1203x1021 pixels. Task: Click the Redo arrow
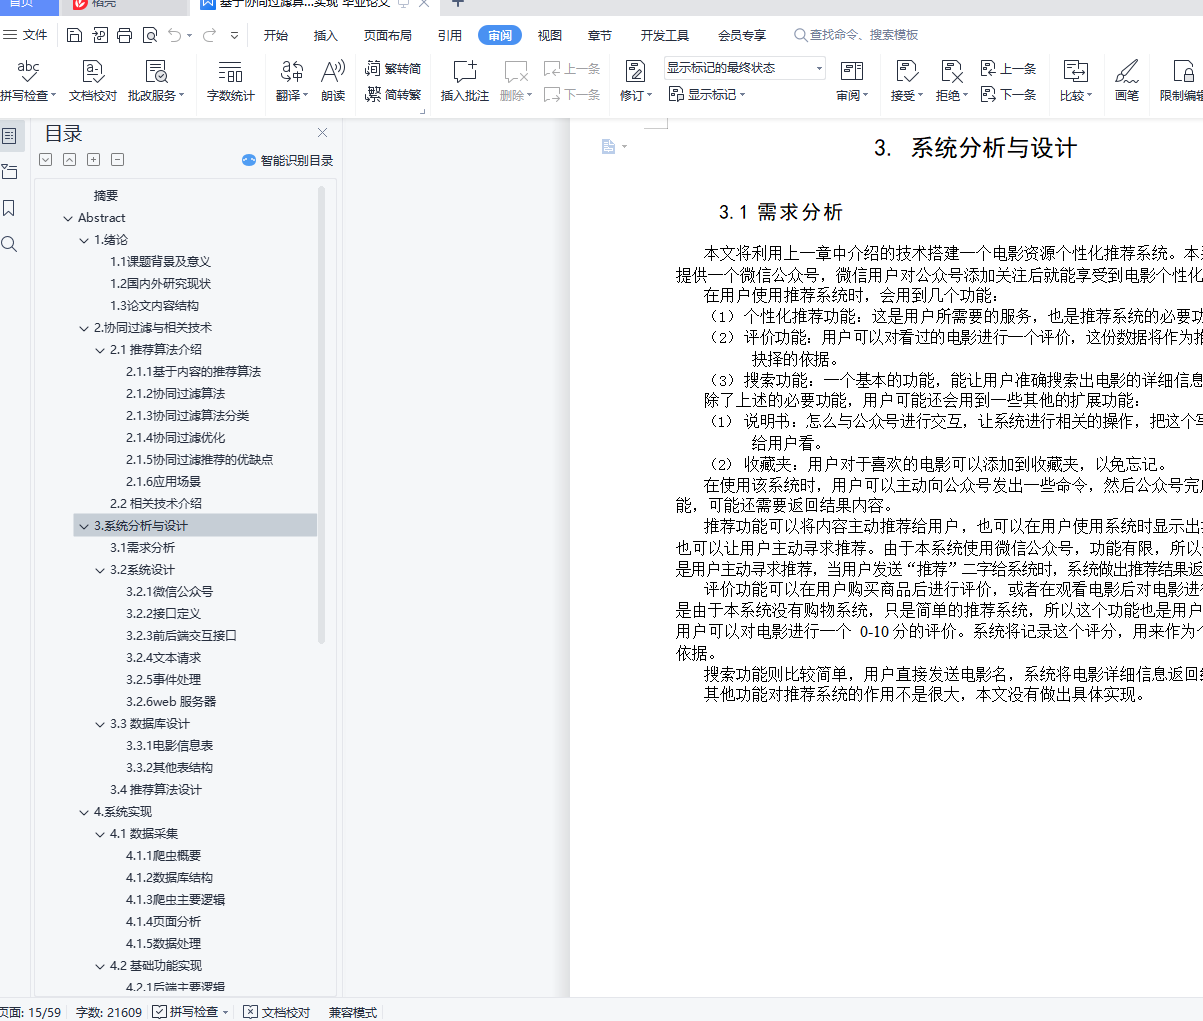point(209,35)
